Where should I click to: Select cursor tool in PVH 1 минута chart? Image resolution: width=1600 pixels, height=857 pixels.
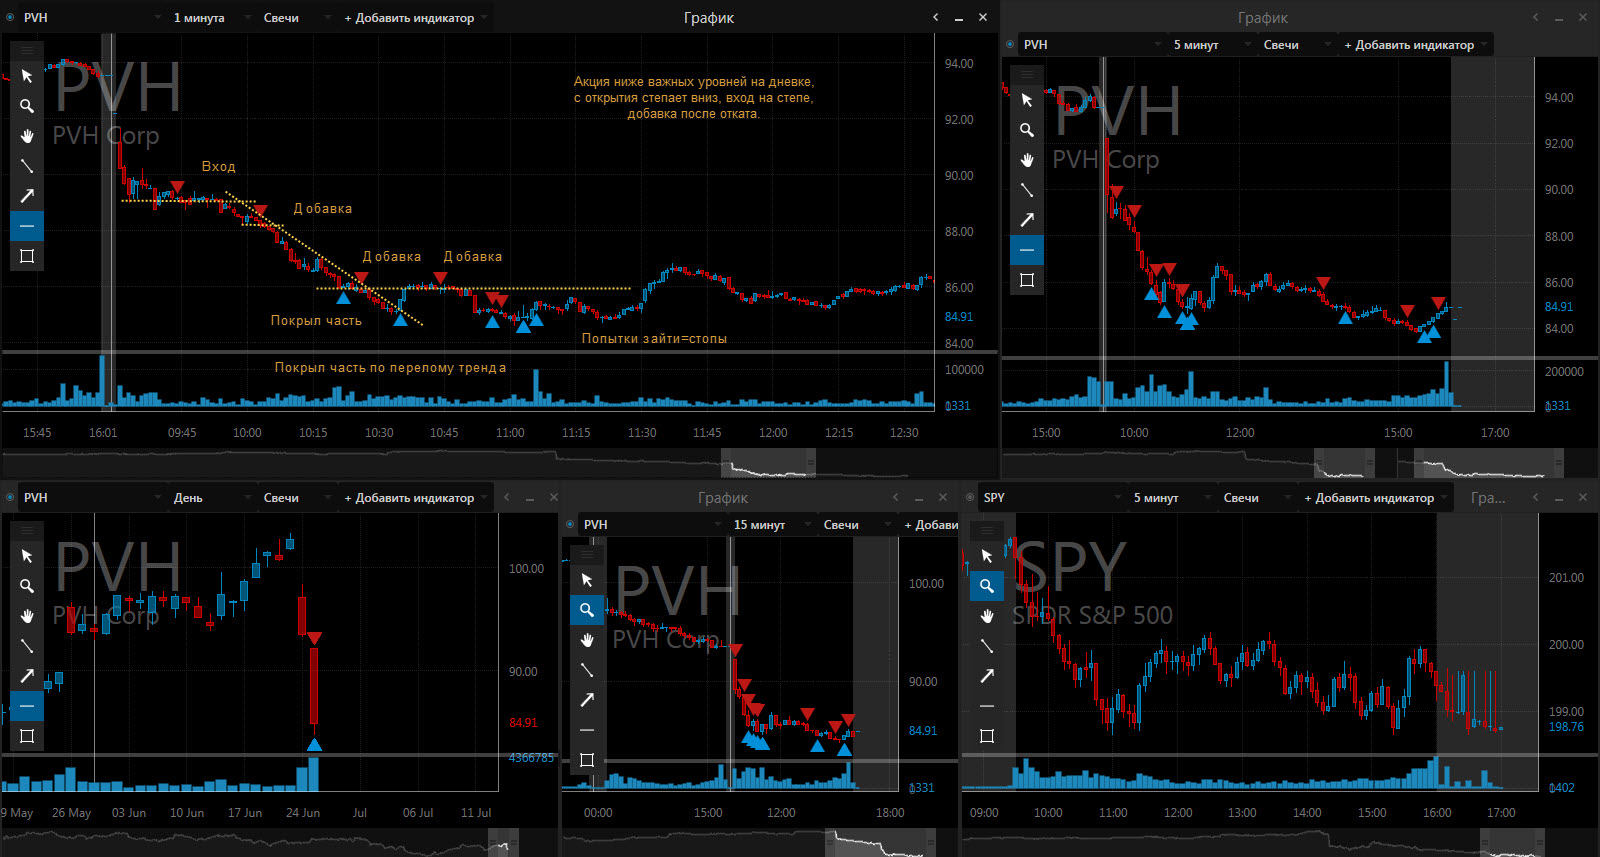(27, 76)
